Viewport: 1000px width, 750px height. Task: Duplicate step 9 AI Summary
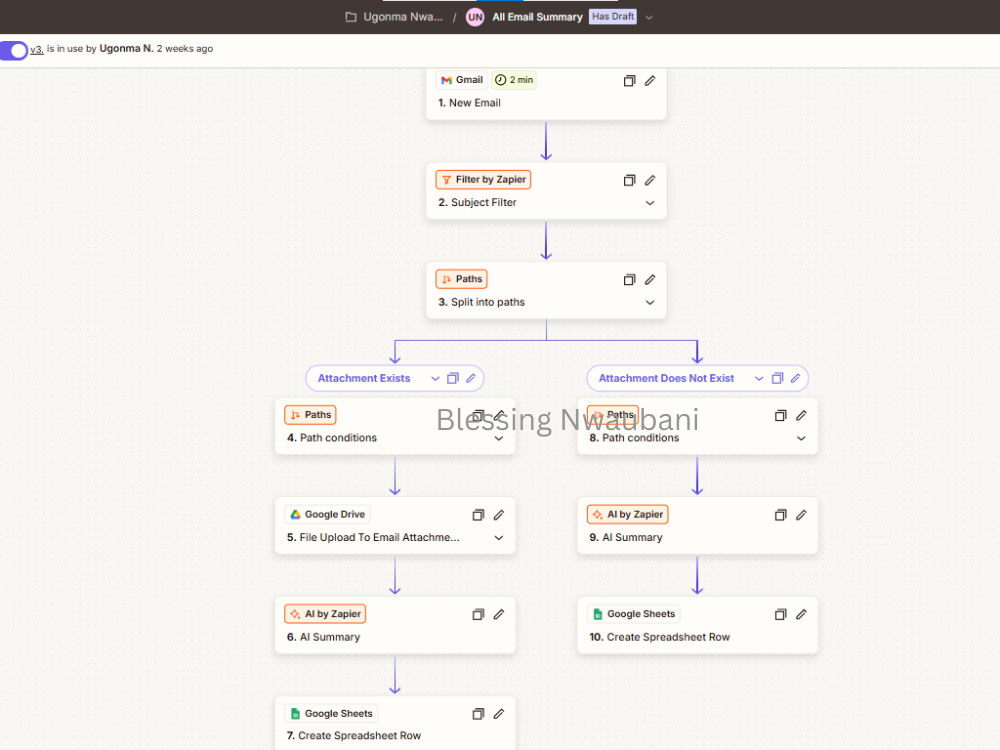[x=781, y=515]
